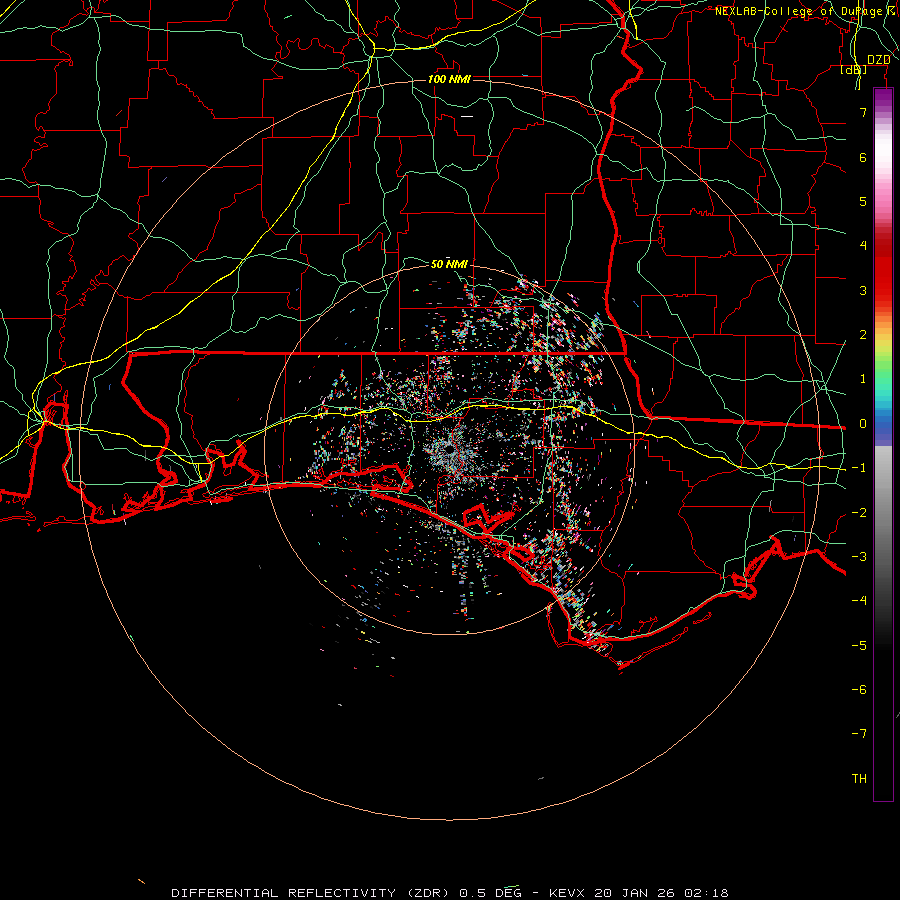Click the 20 JAN 26 date in caption
The width and height of the screenshot is (900, 900).
(636, 893)
